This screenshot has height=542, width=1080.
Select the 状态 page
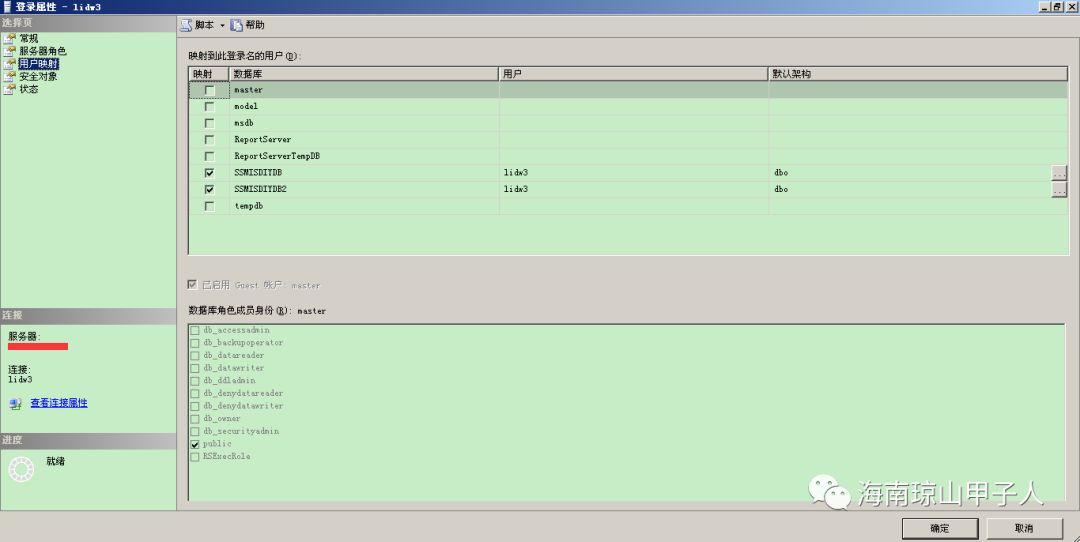[x=28, y=89]
